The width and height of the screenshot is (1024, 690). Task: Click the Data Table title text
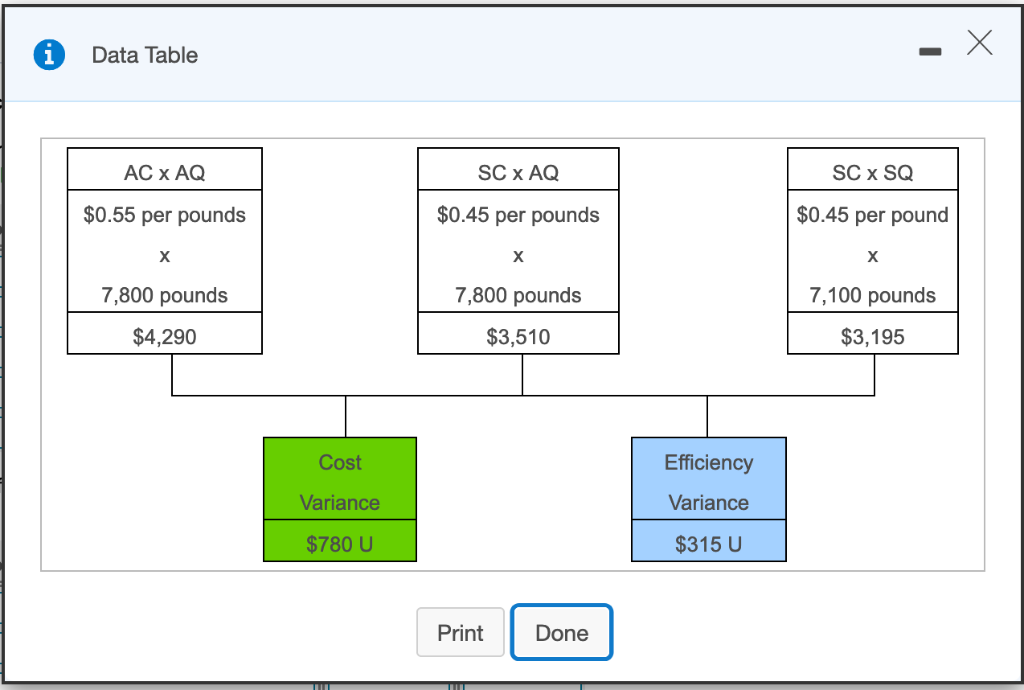pyautogui.click(x=144, y=55)
